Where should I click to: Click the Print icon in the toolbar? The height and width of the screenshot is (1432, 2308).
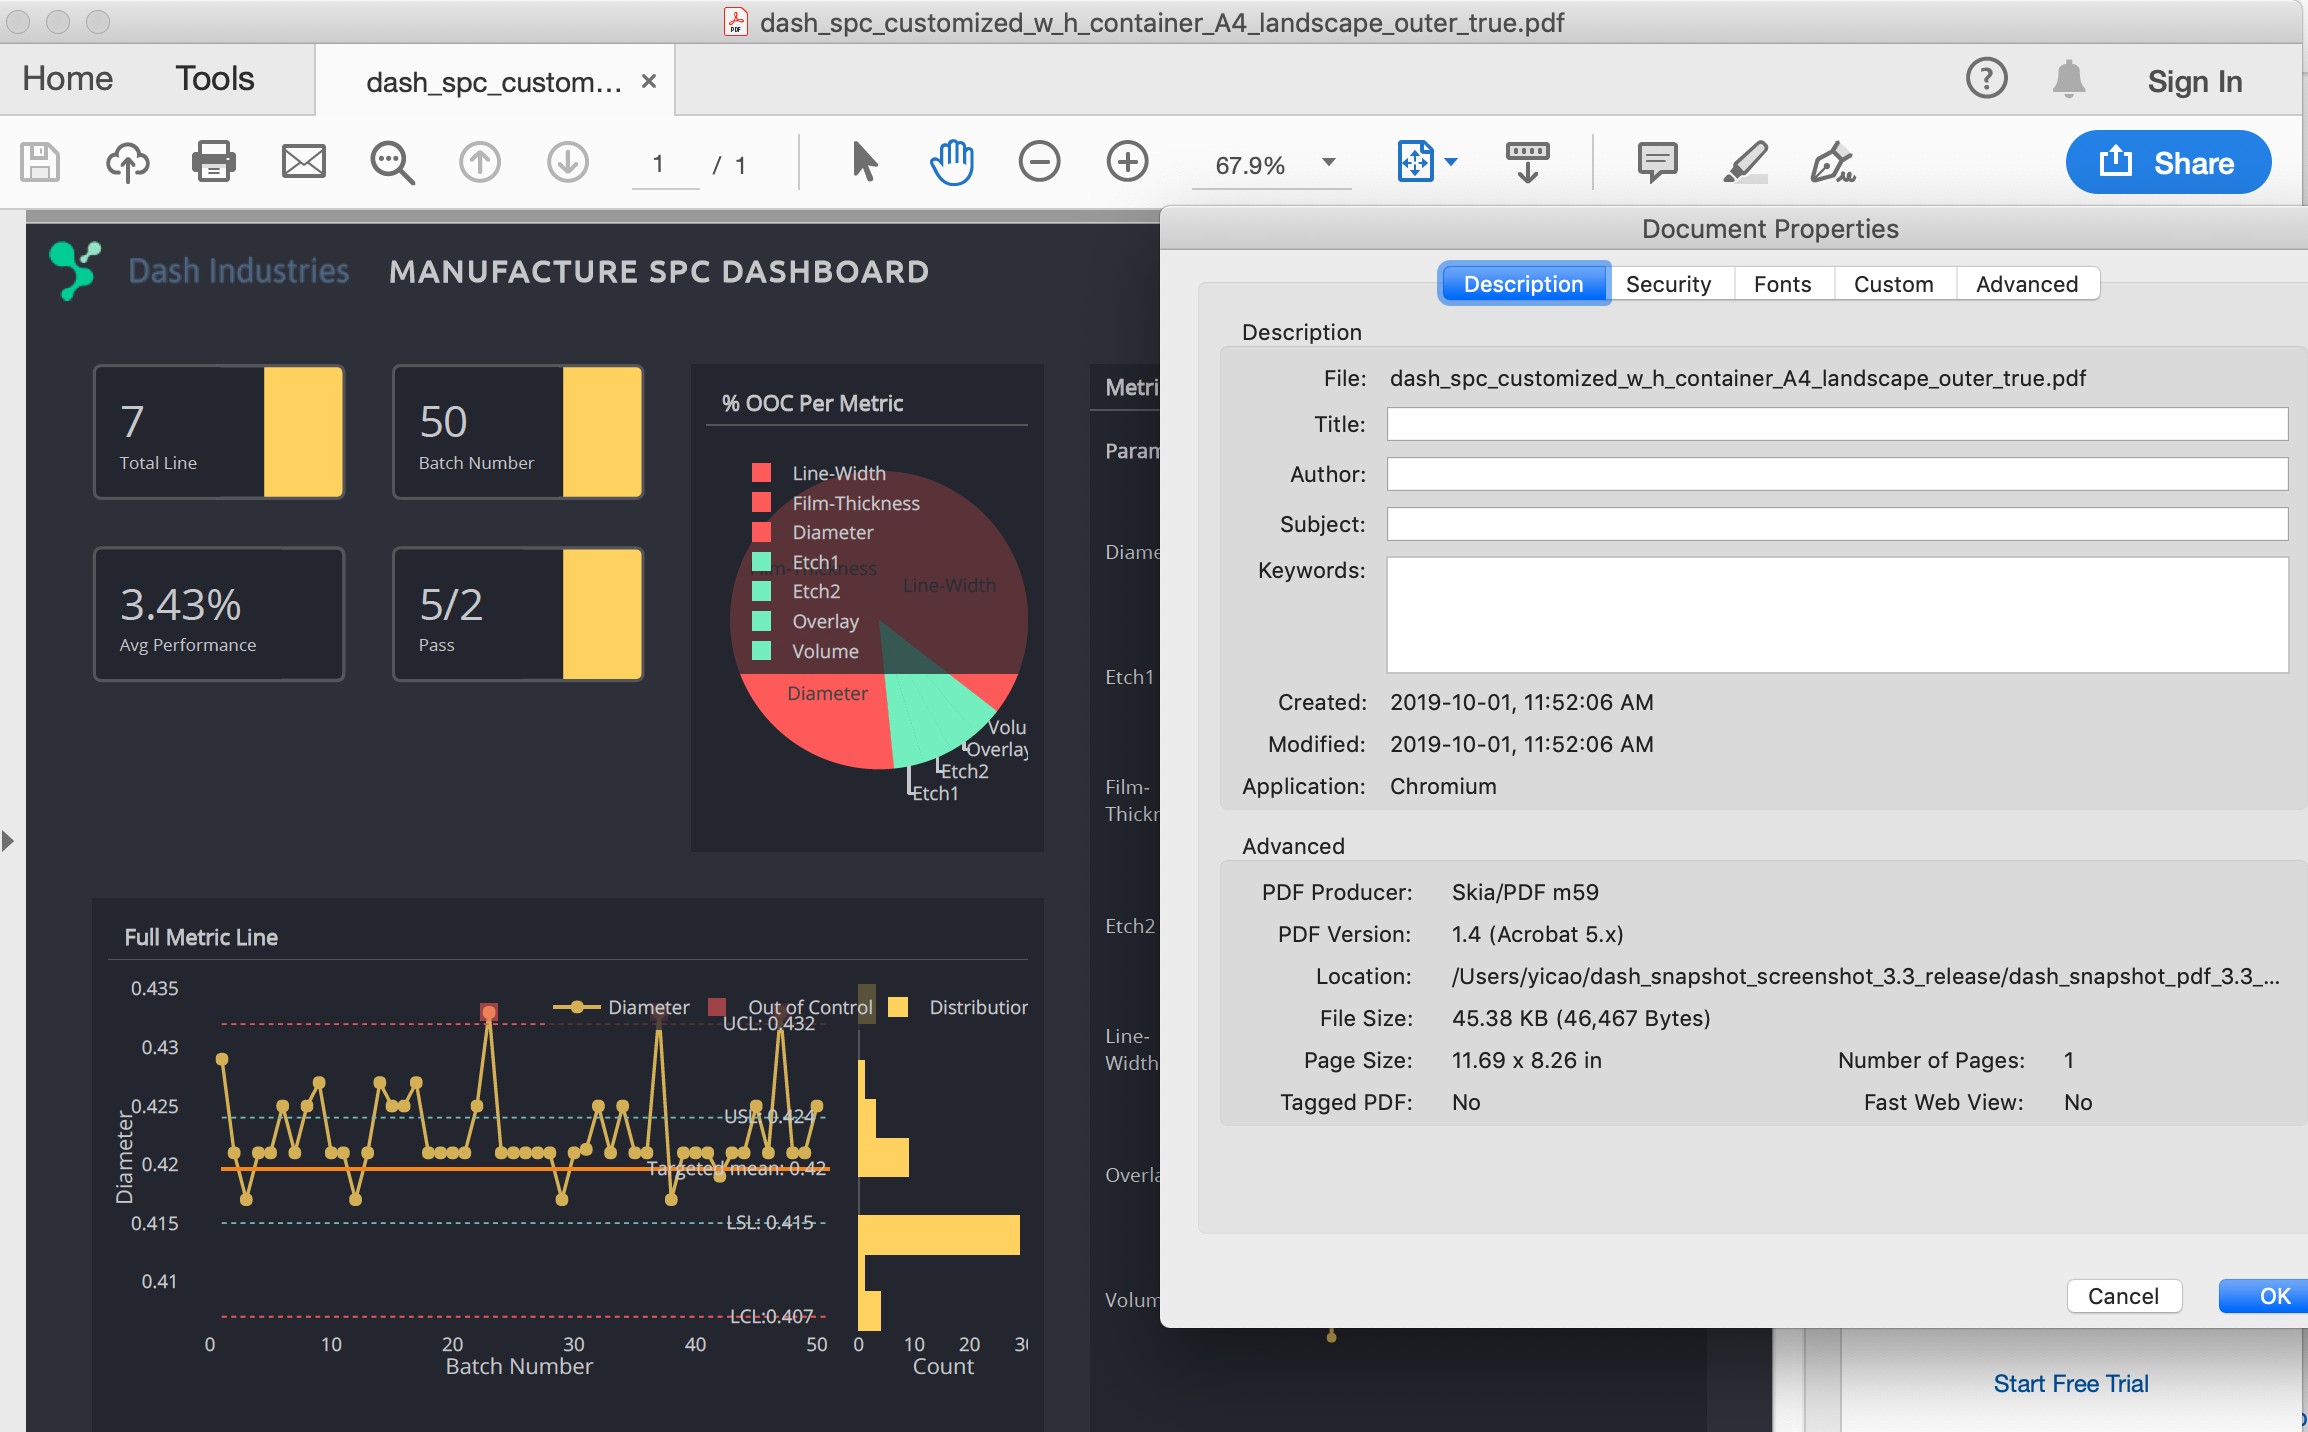coord(213,162)
